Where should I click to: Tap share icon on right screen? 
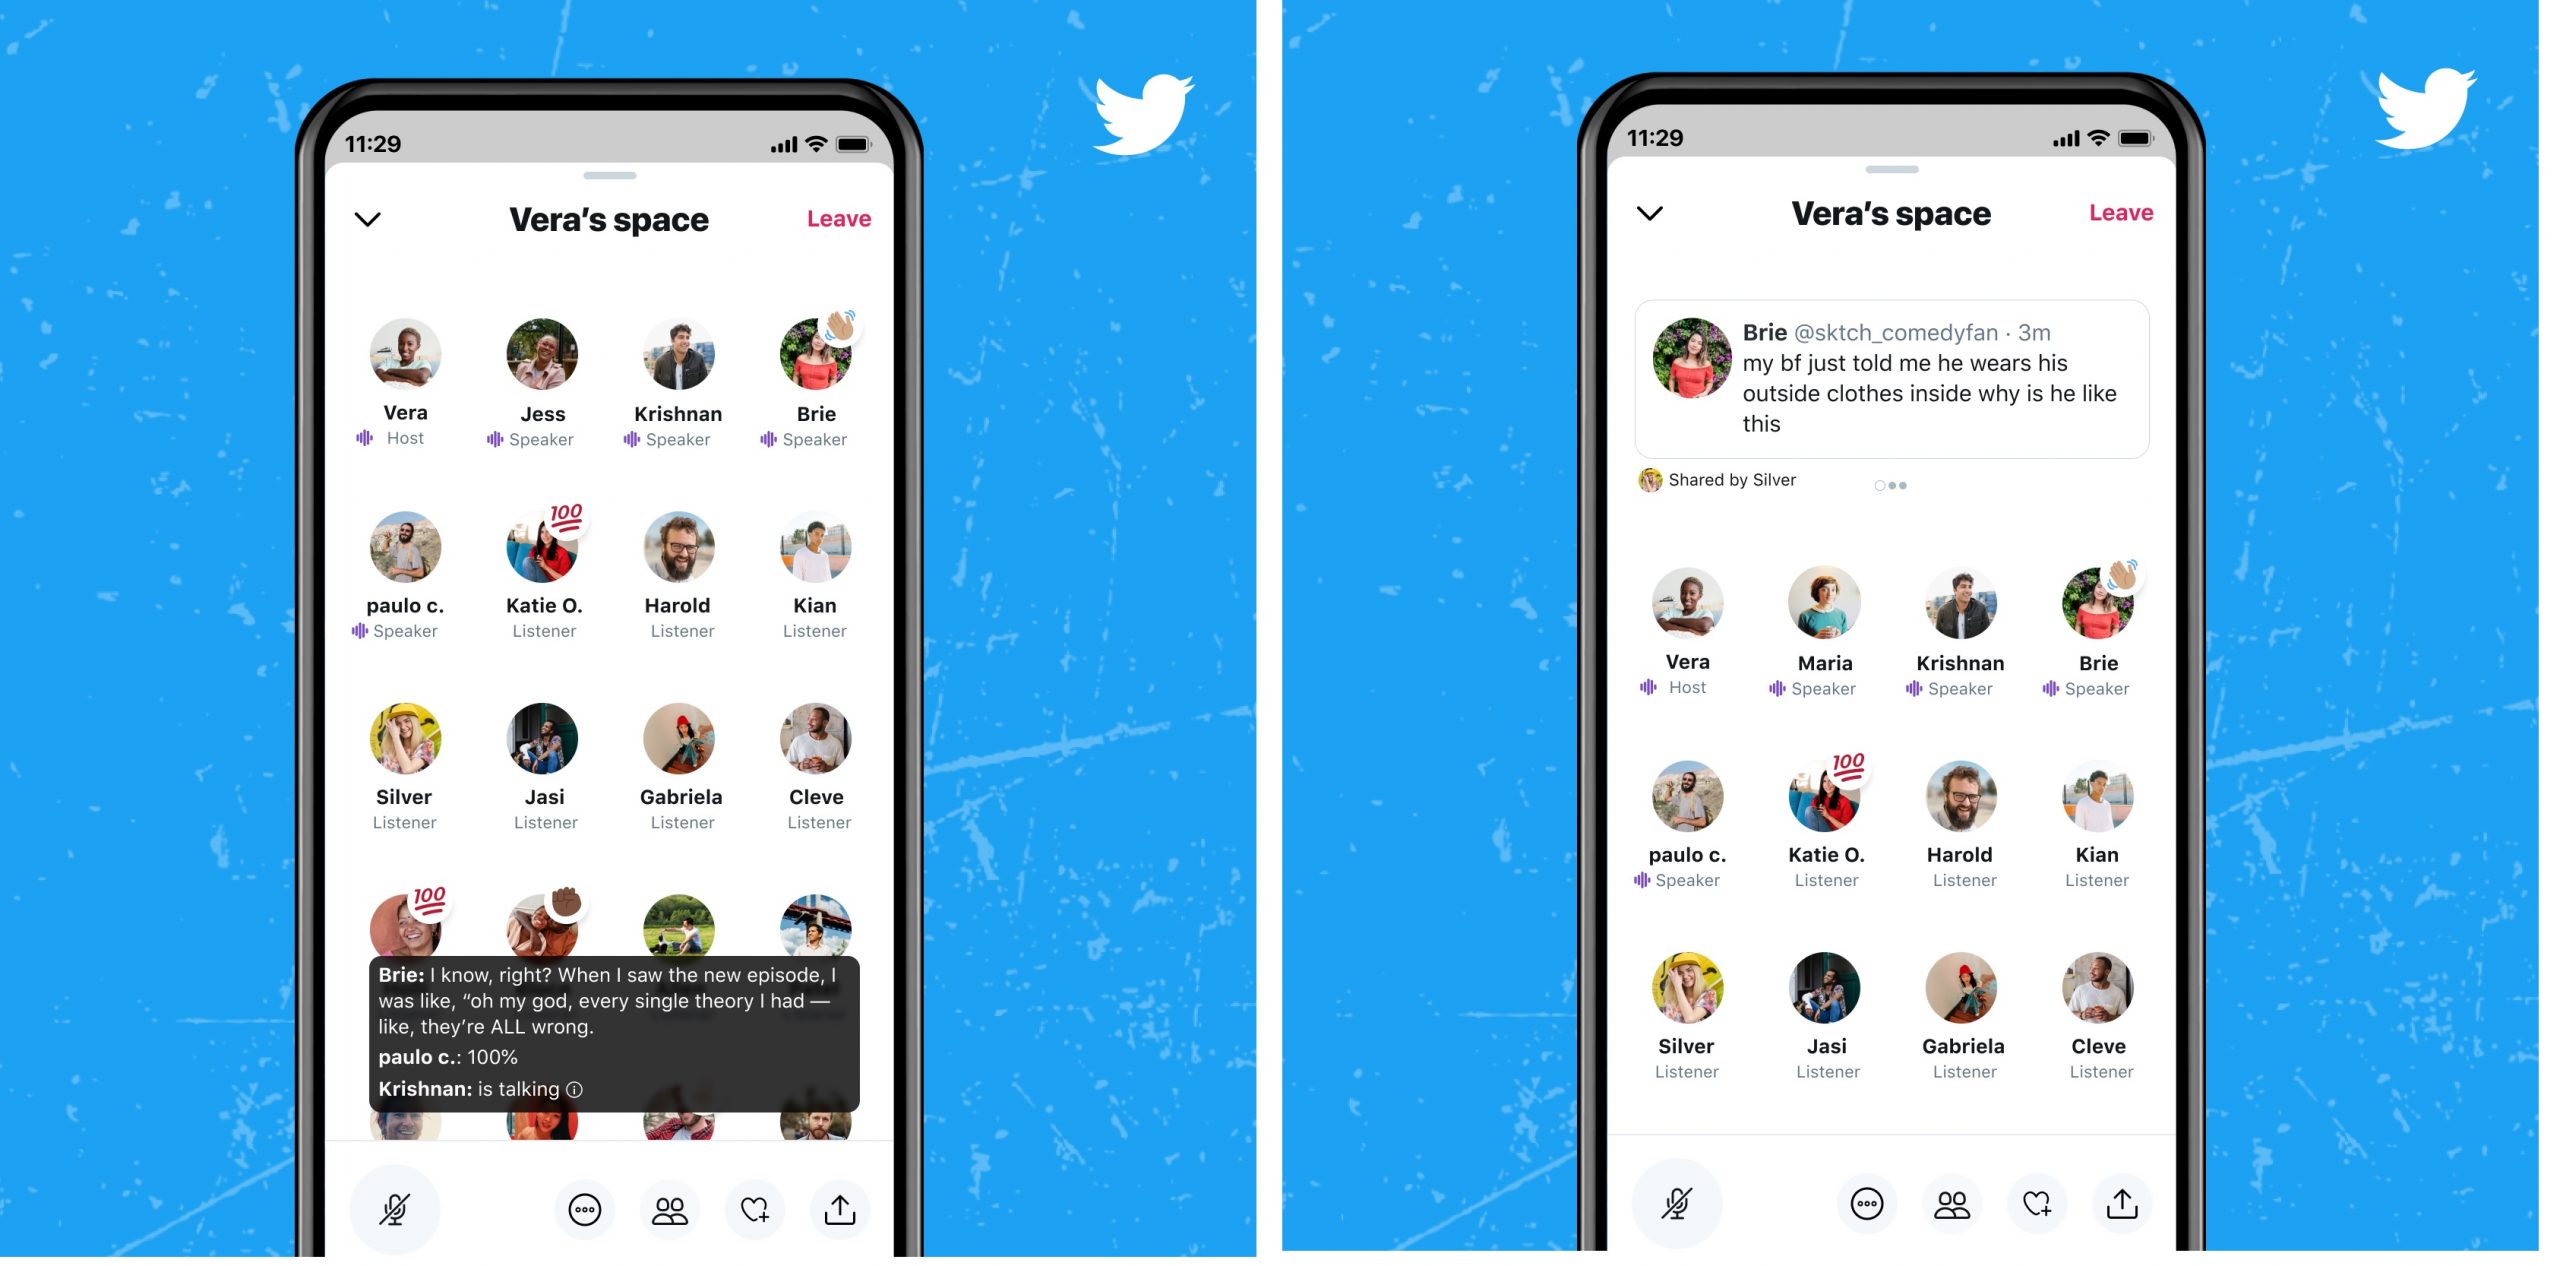click(x=2124, y=1202)
